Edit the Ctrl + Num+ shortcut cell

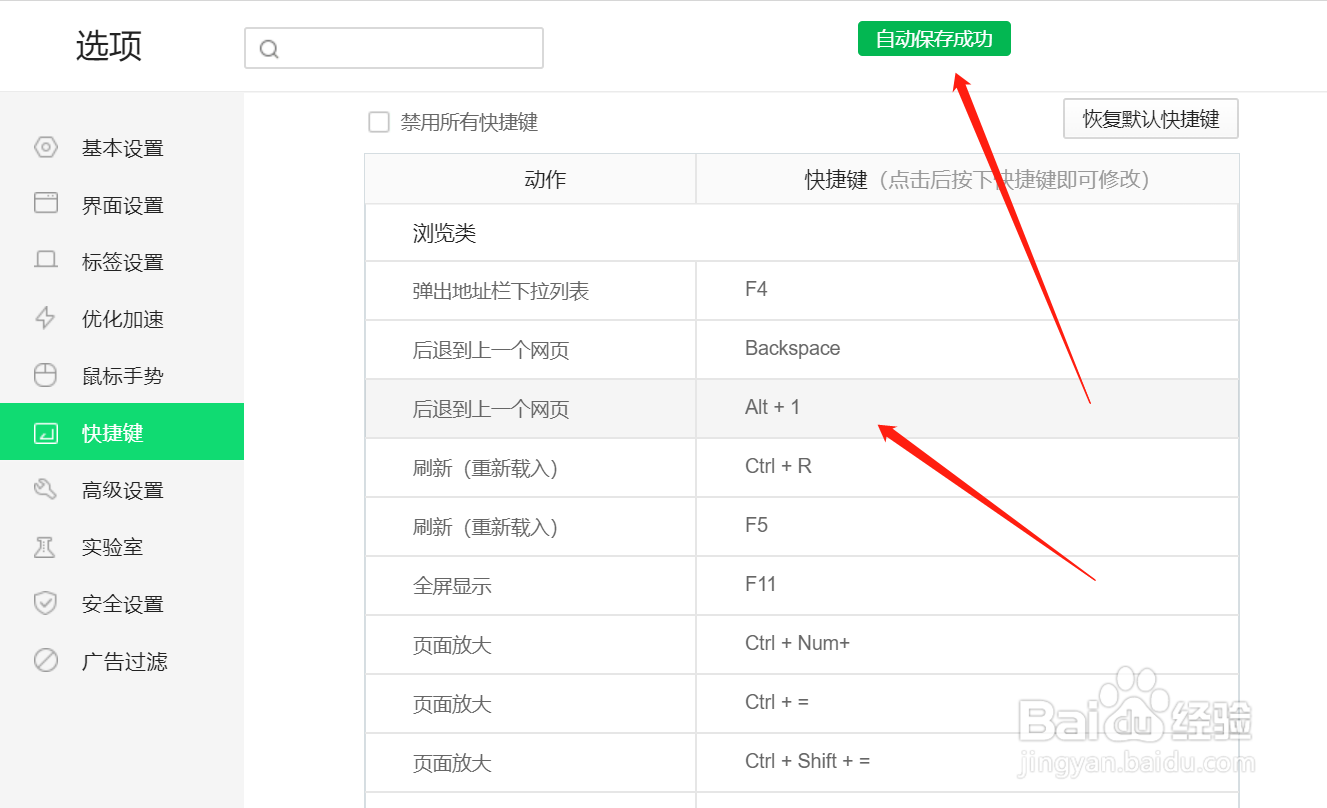[967, 644]
